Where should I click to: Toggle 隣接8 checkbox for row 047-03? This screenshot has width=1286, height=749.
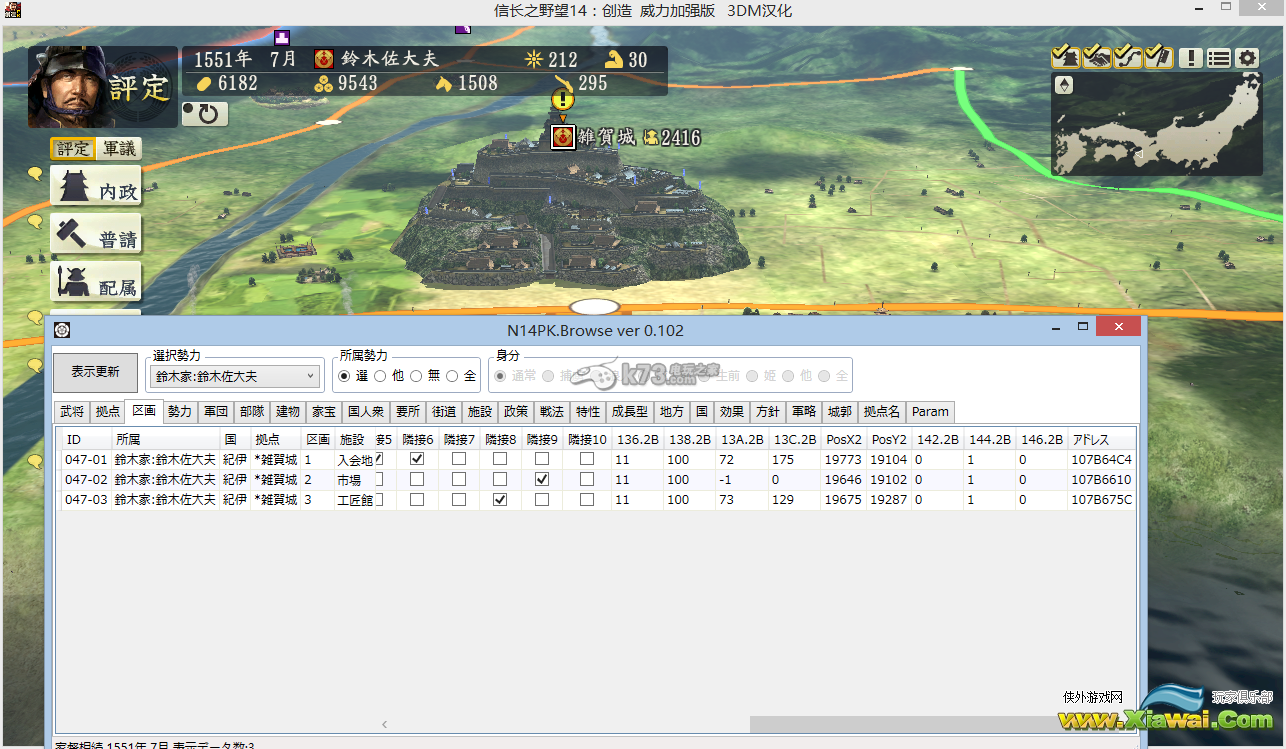(x=500, y=499)
